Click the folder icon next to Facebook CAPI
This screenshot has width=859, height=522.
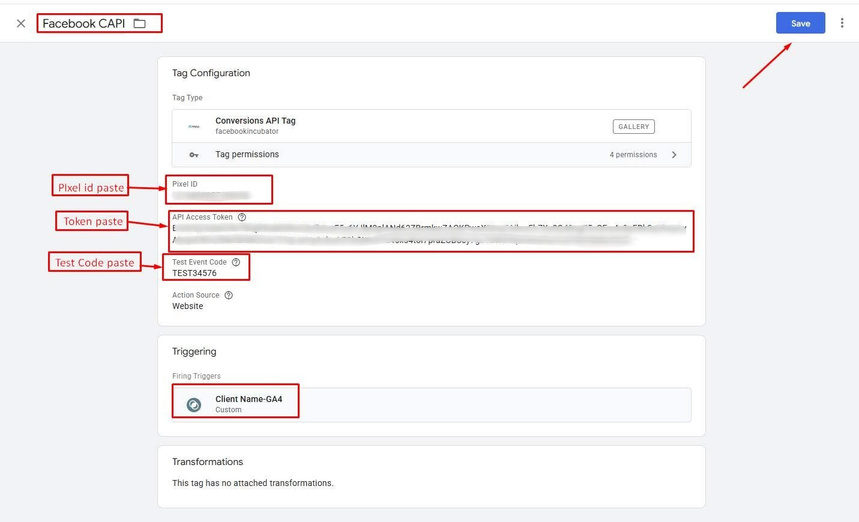pos(140,24)
